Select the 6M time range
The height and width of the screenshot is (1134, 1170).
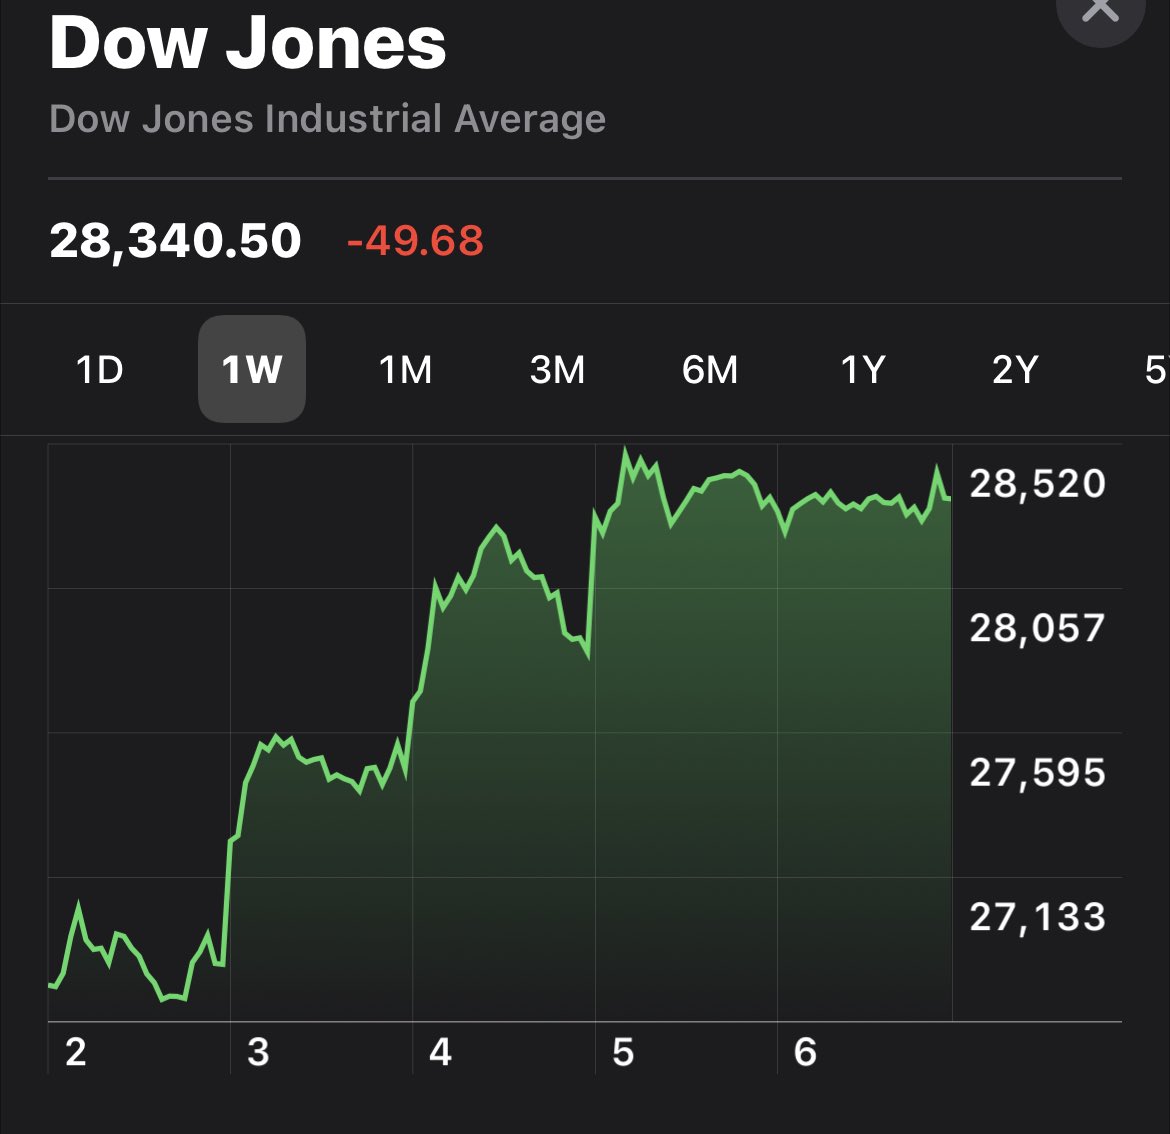coord(709,370)
